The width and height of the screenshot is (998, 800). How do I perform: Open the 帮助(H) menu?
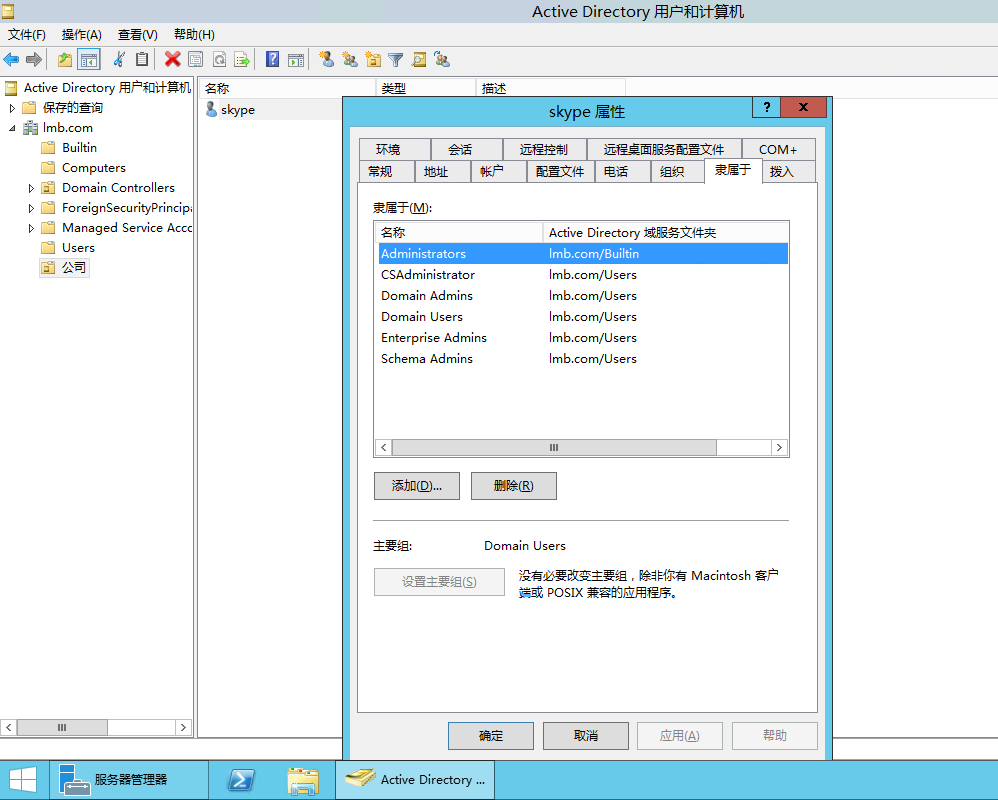(x=194, y=34)
